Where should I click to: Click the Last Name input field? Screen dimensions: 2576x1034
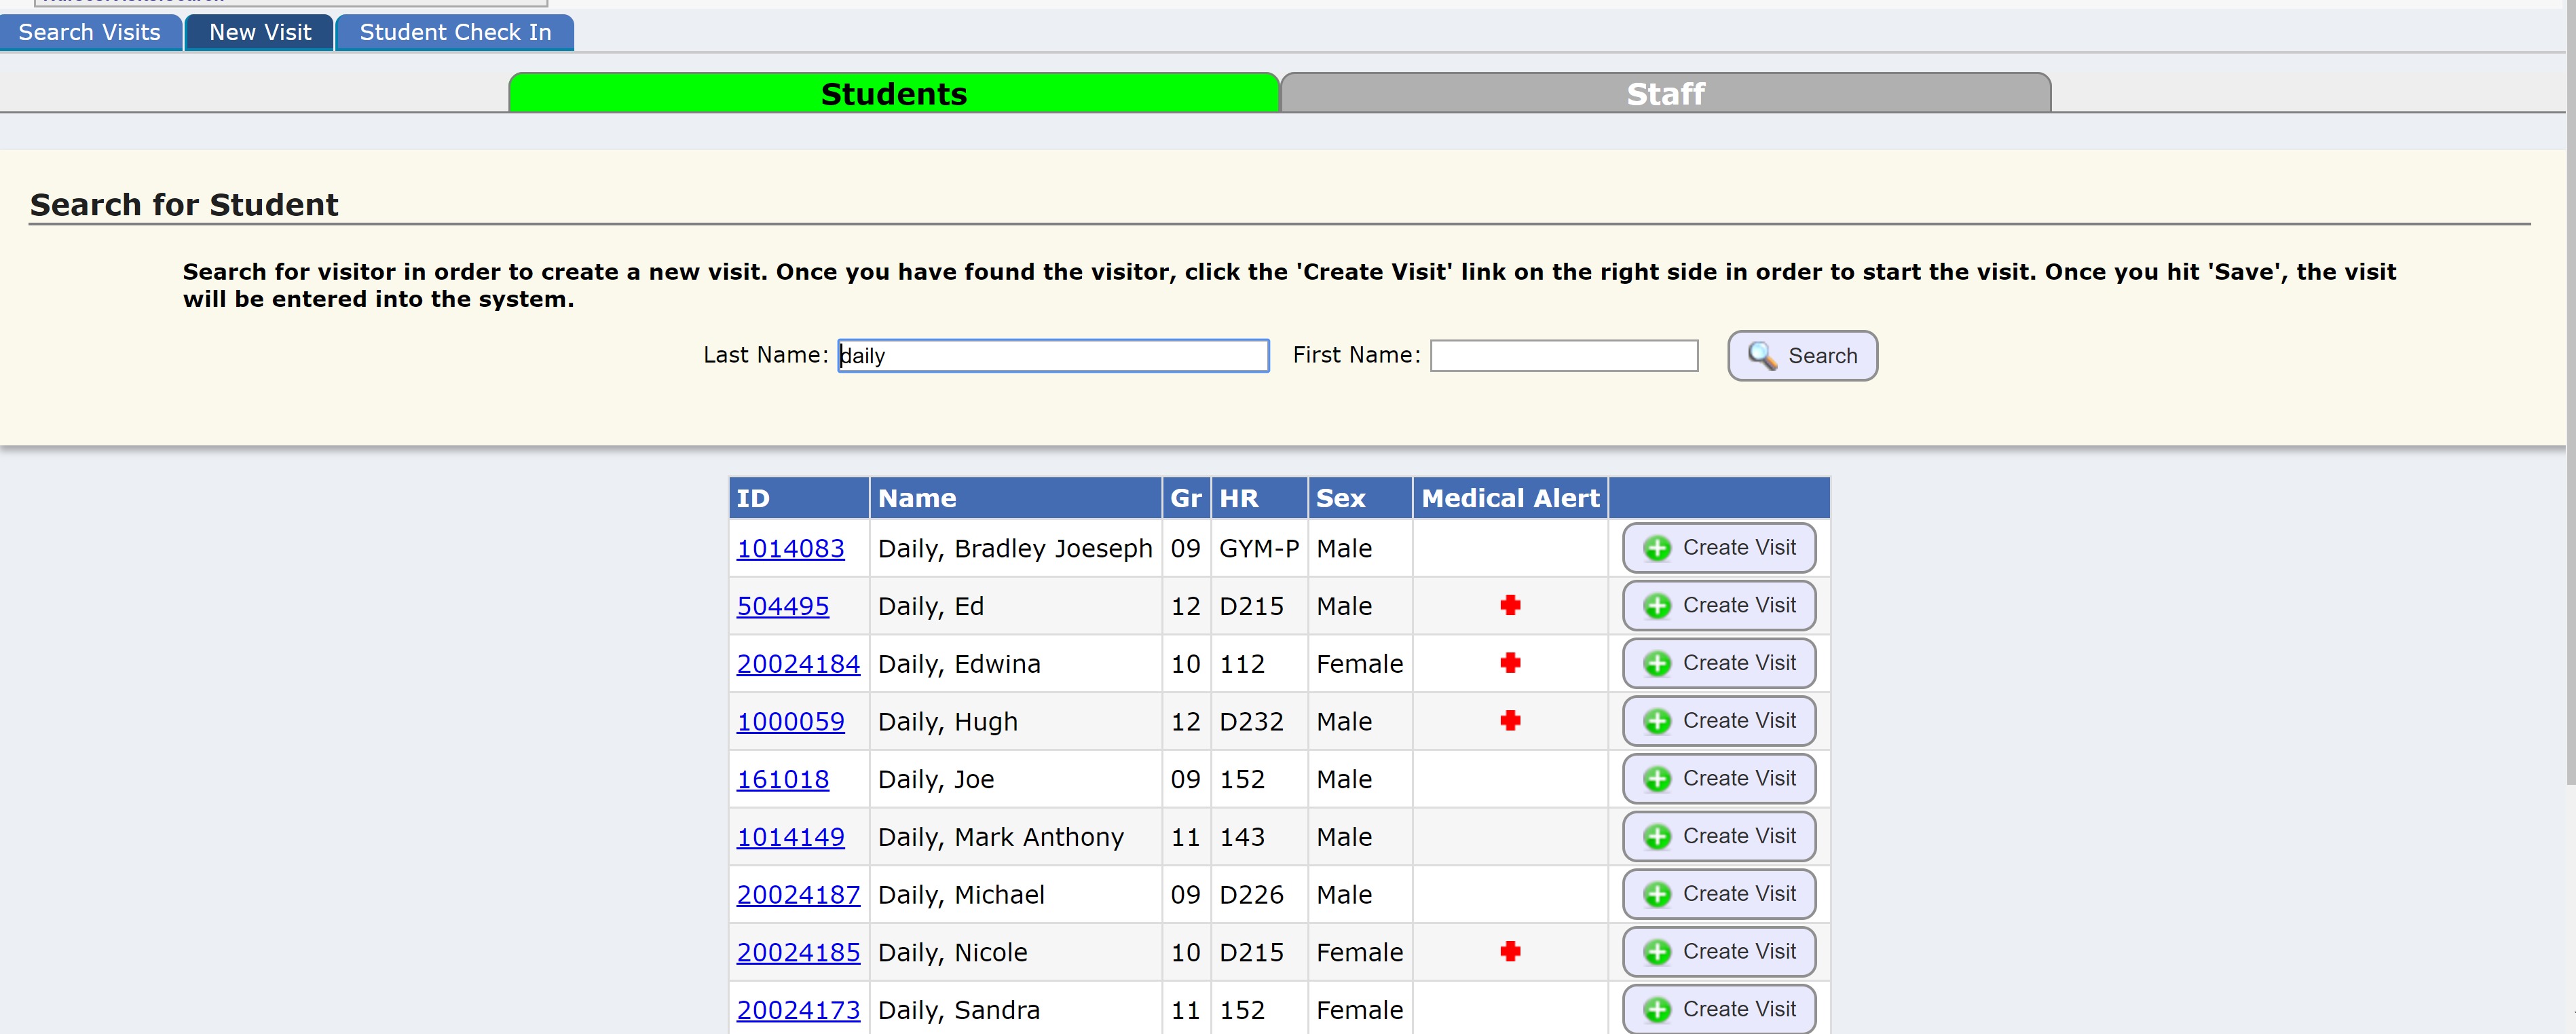coord(1053,356)
